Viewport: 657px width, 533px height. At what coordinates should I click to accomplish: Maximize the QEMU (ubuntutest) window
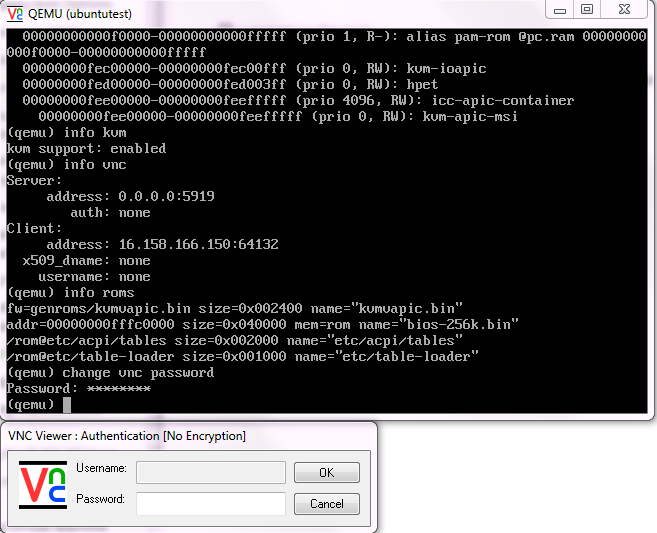(587, 10)
